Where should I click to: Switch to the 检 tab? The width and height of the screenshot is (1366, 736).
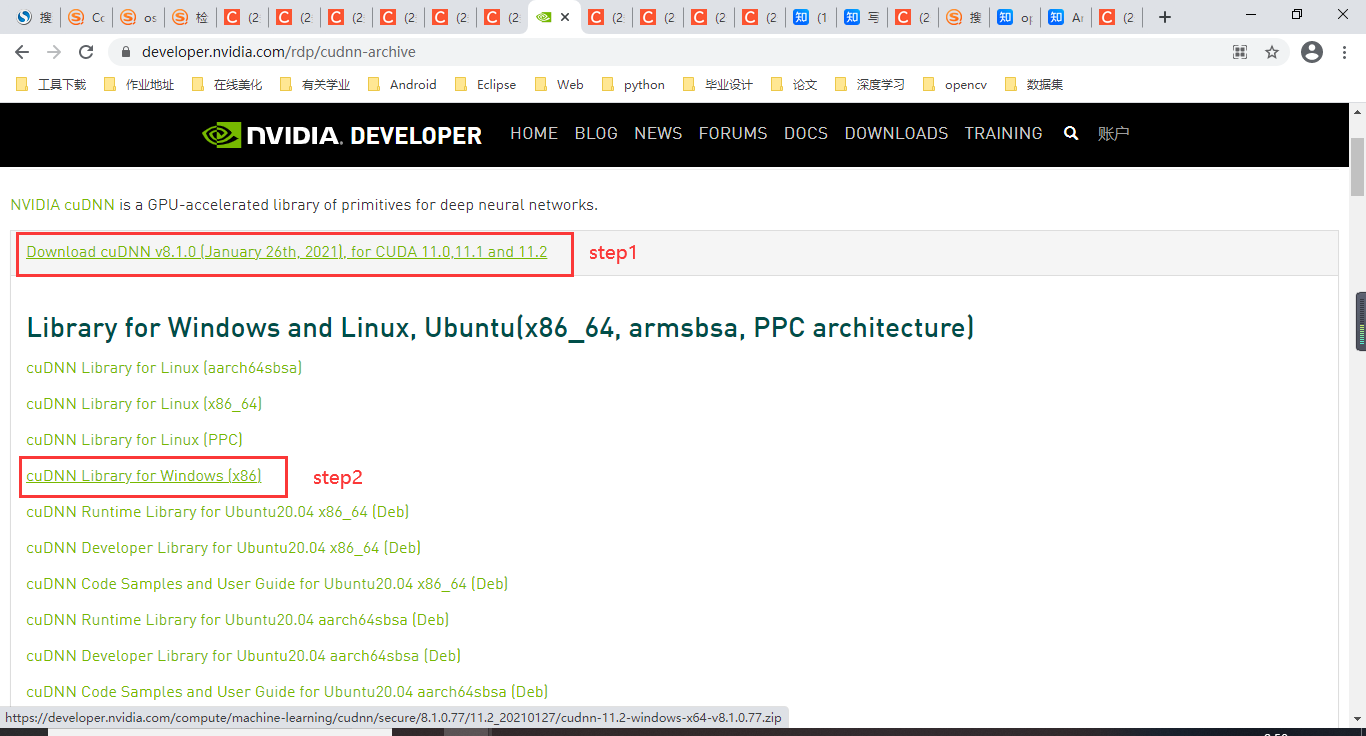tap(190, 17)
